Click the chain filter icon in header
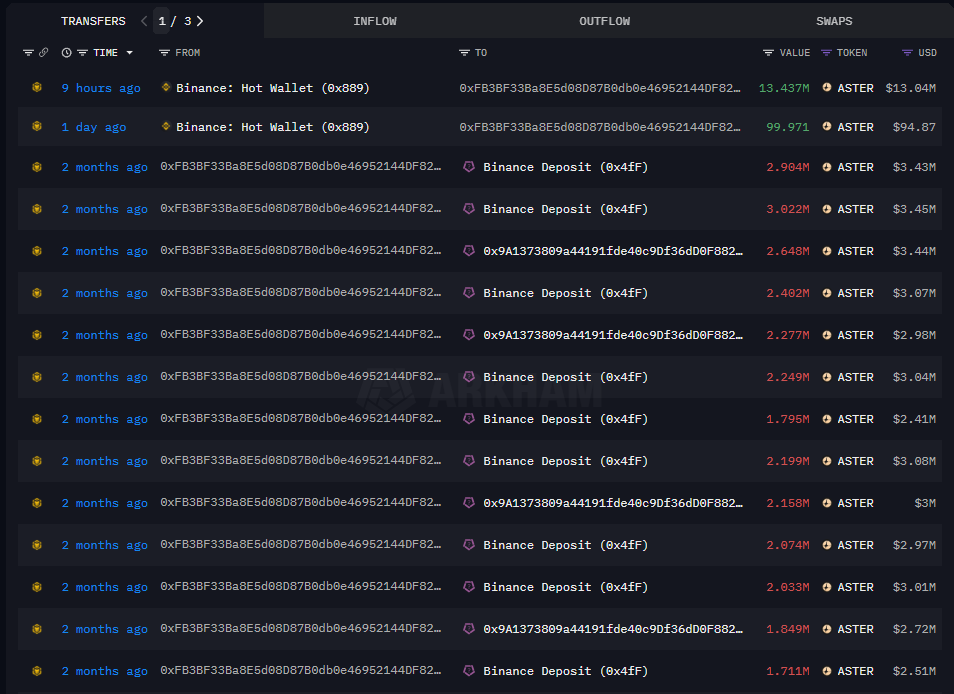Screen dimensions: 954x694 tap(28, 53)
